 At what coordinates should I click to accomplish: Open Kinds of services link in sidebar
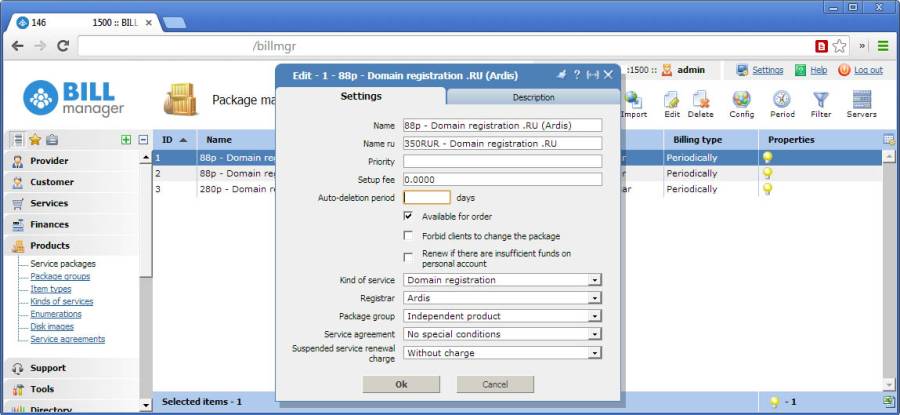coord(61,301)
